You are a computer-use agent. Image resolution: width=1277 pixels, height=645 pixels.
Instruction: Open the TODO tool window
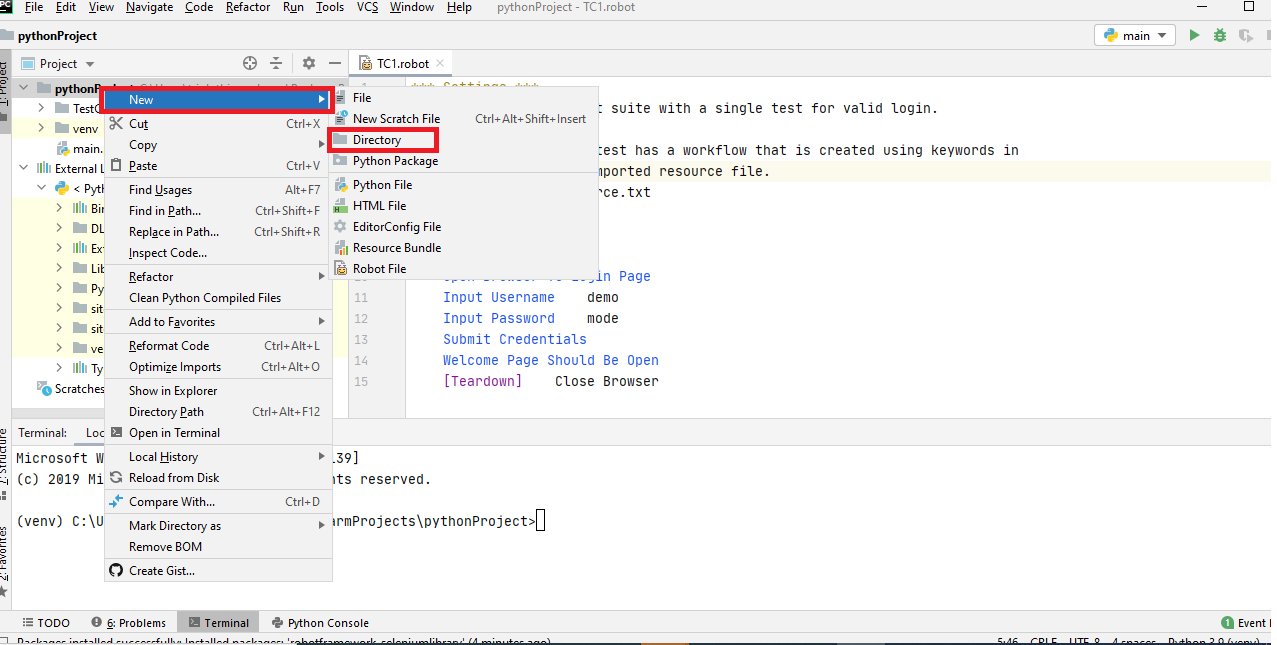tap(46, 623)
